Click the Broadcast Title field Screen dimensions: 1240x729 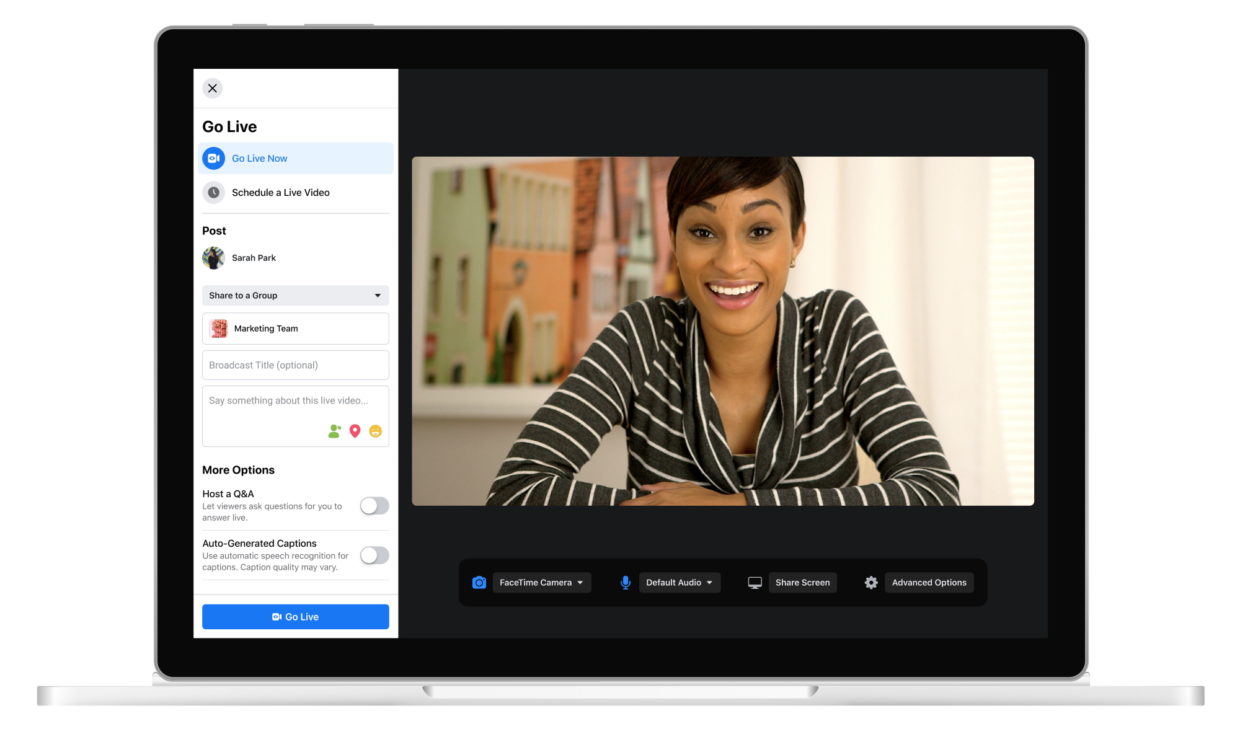(x=295, y=364)
